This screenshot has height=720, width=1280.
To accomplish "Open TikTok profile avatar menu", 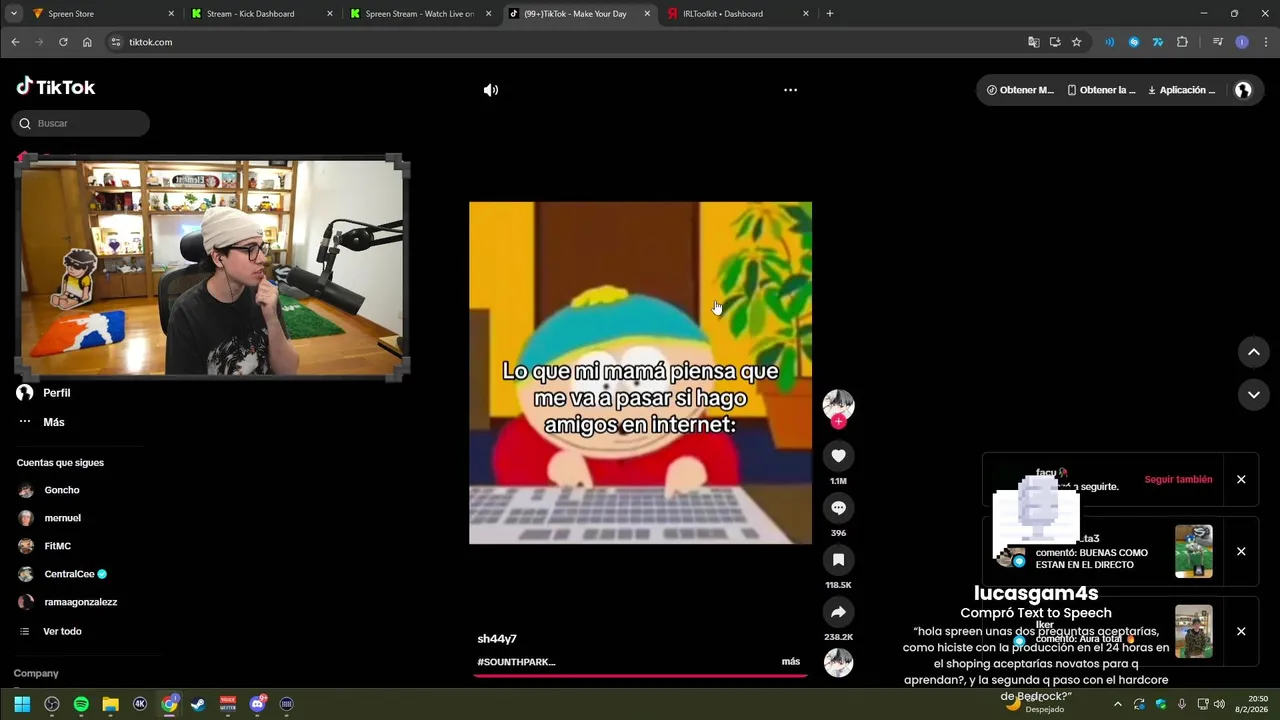I will pyautogui.click(x=1243, y=90).
